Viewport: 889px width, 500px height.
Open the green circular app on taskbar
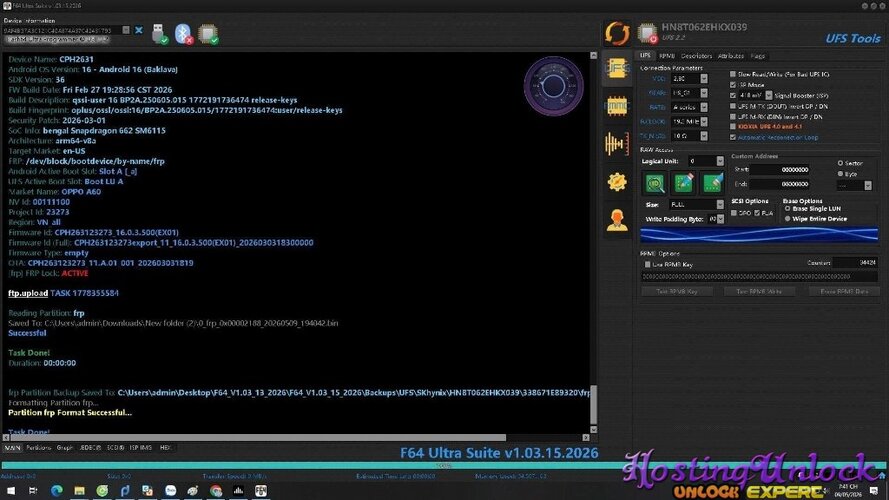pos(102,491)
